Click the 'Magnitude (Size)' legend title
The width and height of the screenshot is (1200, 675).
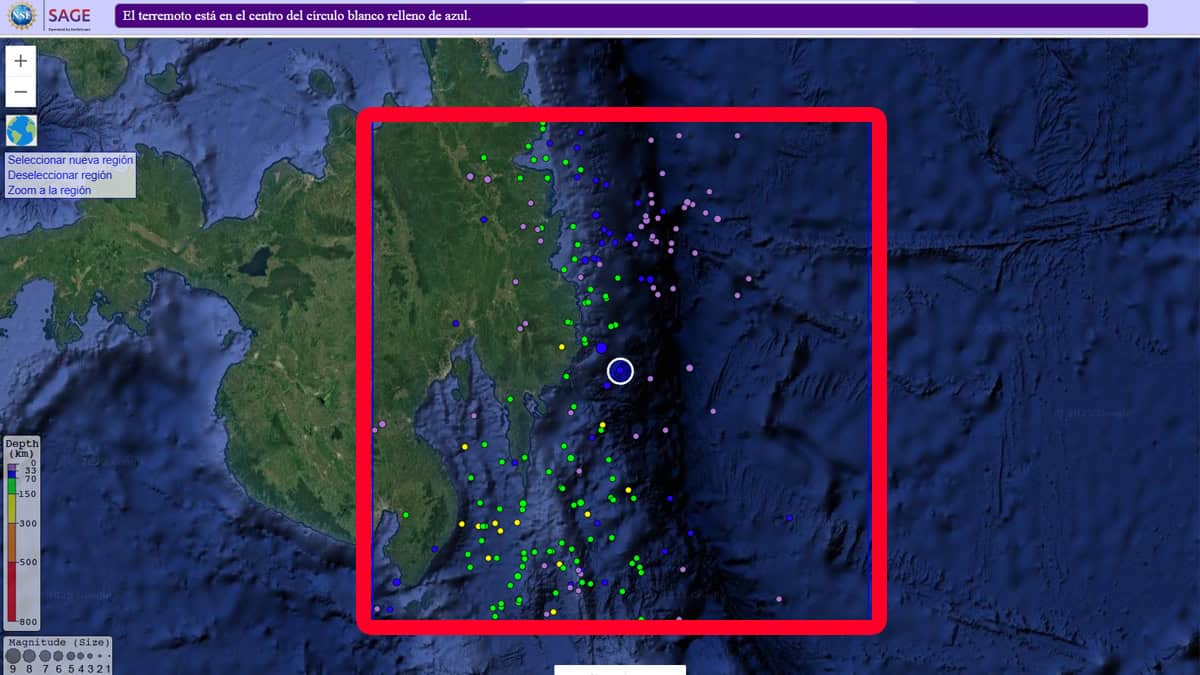56,642
